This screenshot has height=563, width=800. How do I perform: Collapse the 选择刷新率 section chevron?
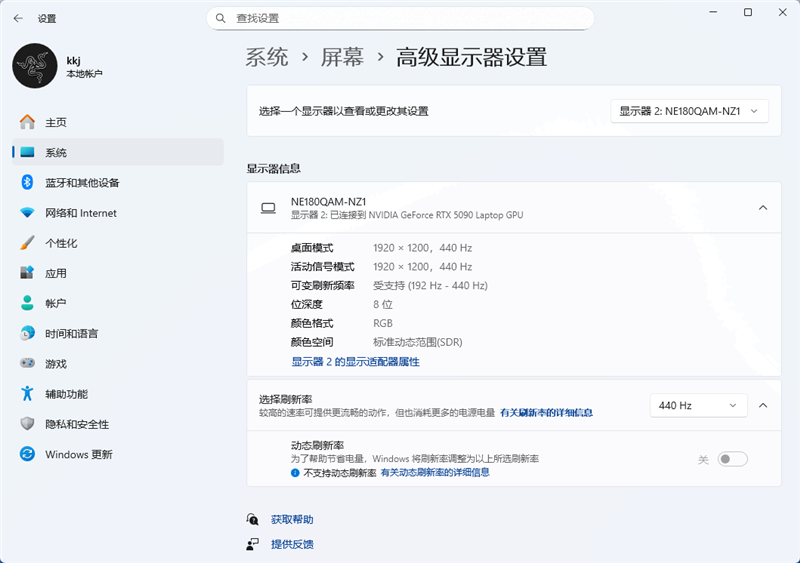coord(763,405)
